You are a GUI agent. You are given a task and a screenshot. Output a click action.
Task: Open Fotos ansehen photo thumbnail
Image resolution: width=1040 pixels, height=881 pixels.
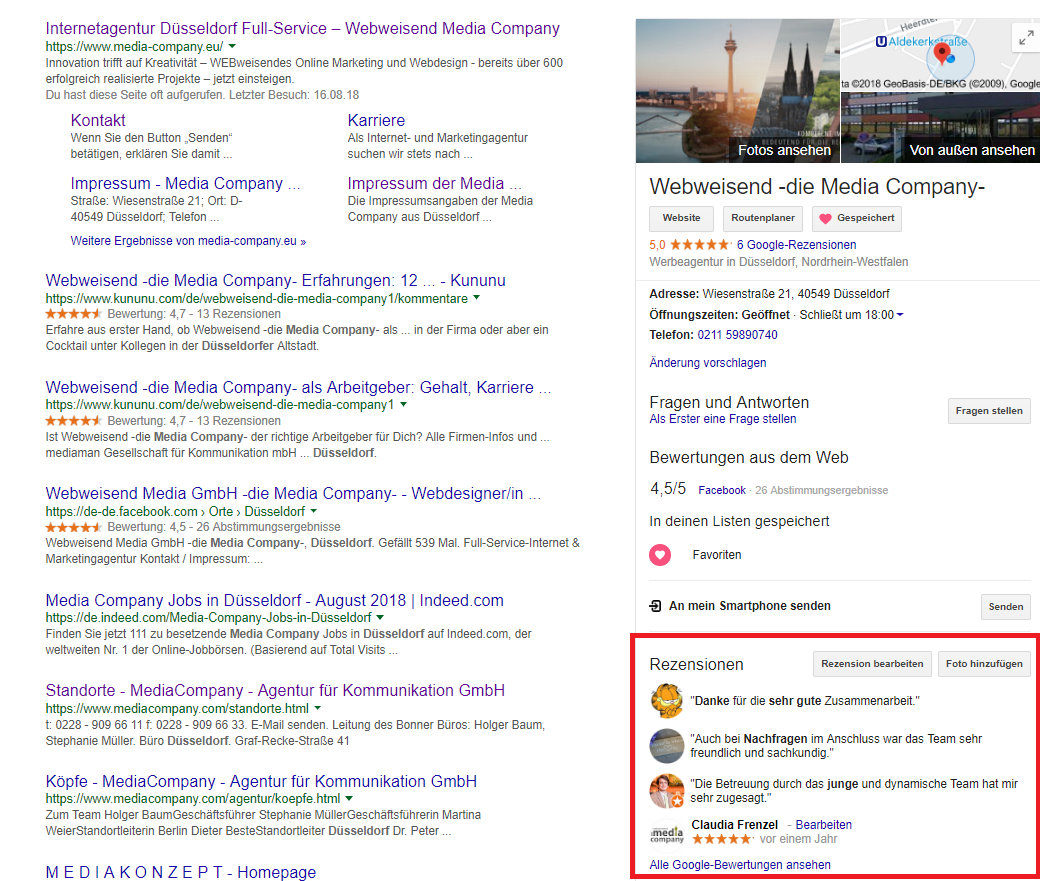pos(738,91)
